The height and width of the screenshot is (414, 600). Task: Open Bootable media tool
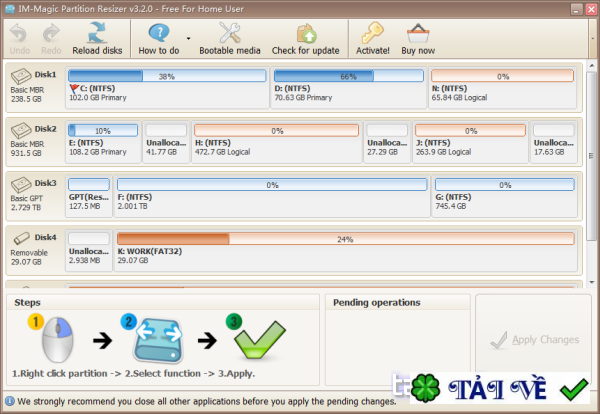tap(230, 33)
